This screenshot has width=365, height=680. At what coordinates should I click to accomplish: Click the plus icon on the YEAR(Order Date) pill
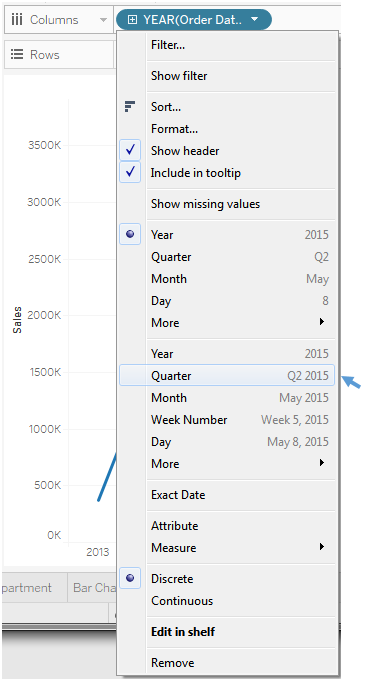tap(133, 20)
